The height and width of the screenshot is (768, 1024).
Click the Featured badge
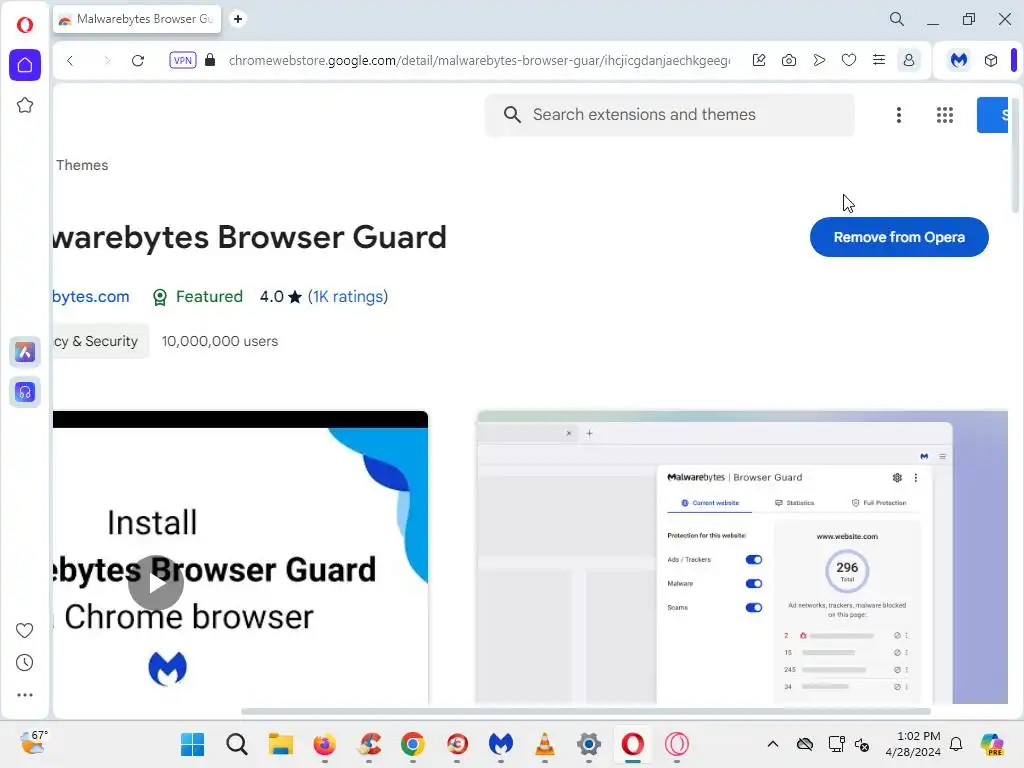197,296
